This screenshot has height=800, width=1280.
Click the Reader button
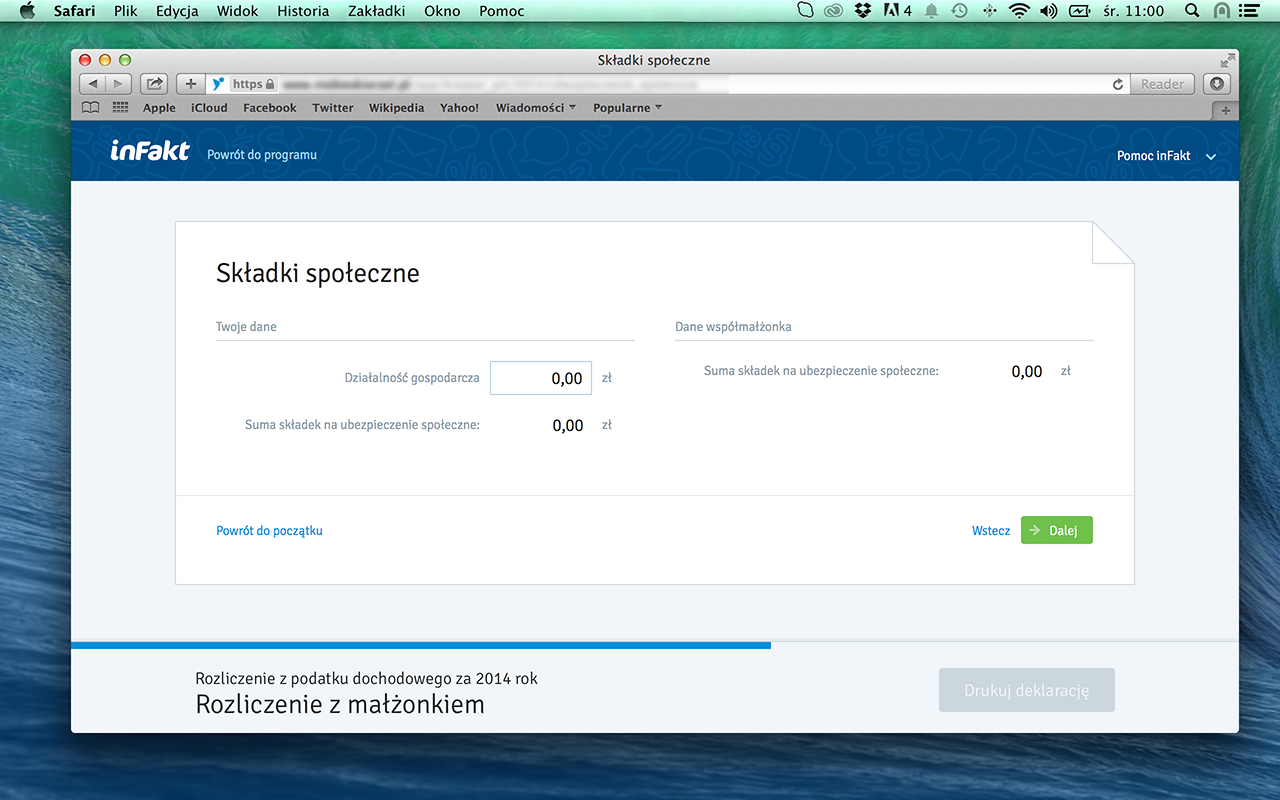pos(1162,84)
